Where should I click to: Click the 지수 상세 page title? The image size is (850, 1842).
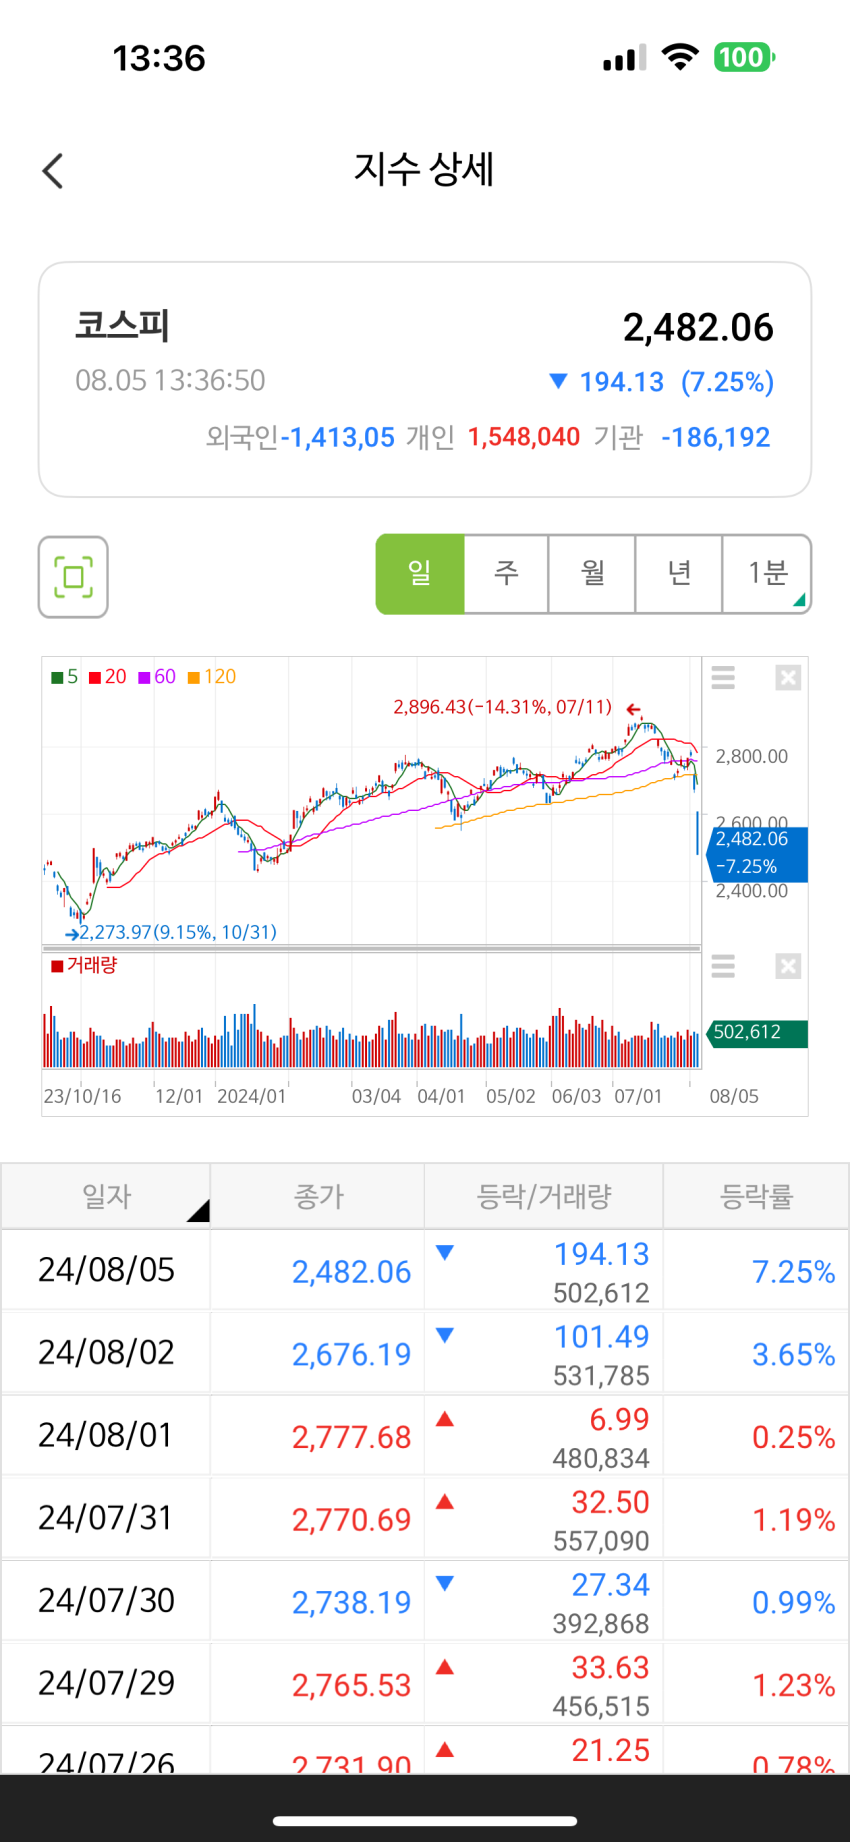(424, 169)
